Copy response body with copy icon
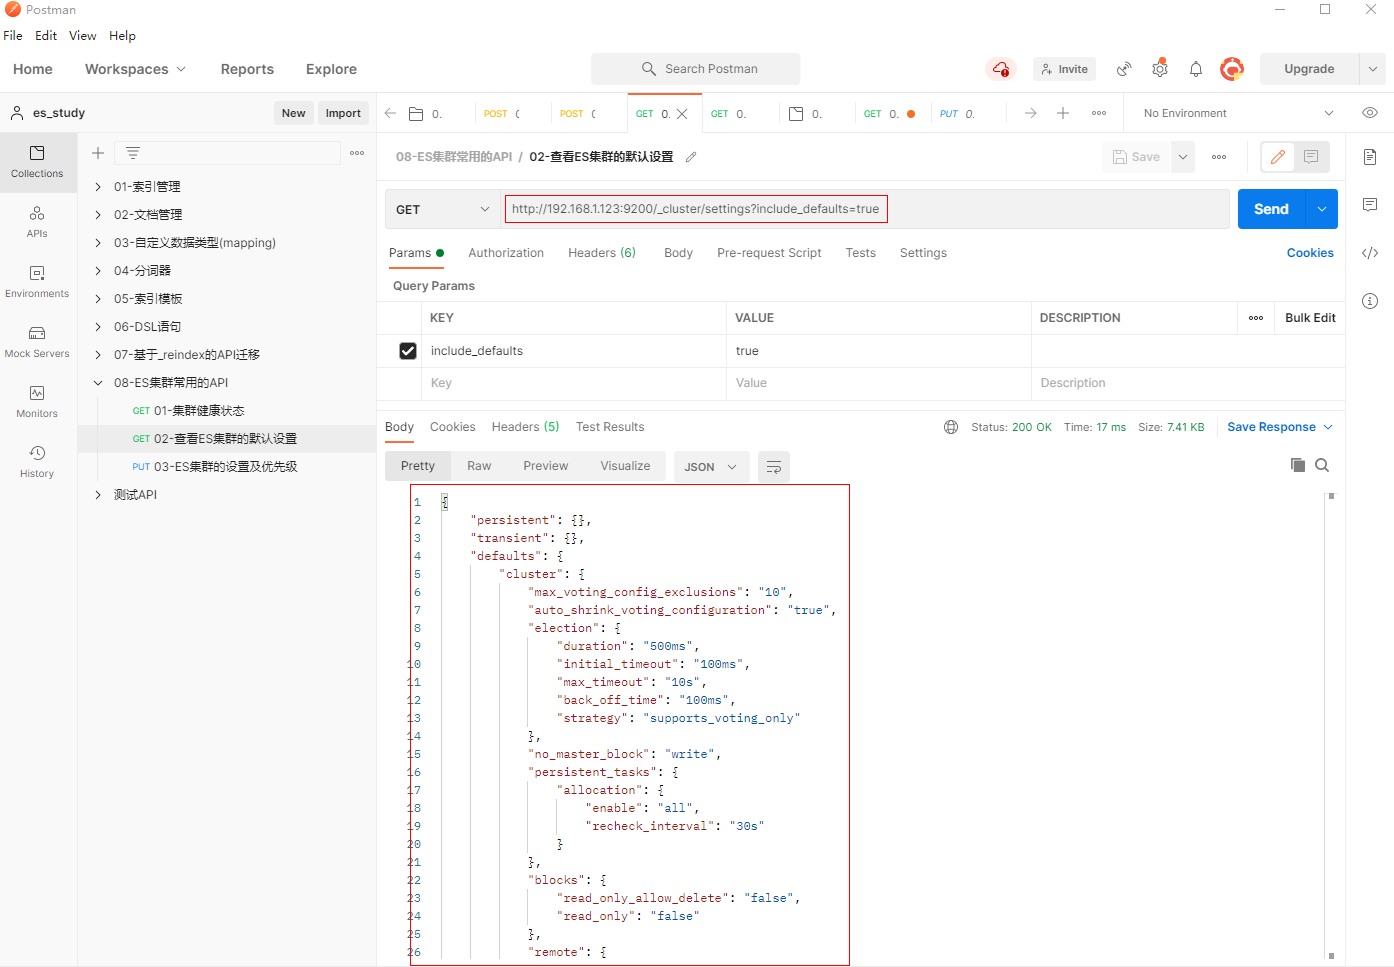This screenshot has width=1394, height=967. tap(1297, 465)
